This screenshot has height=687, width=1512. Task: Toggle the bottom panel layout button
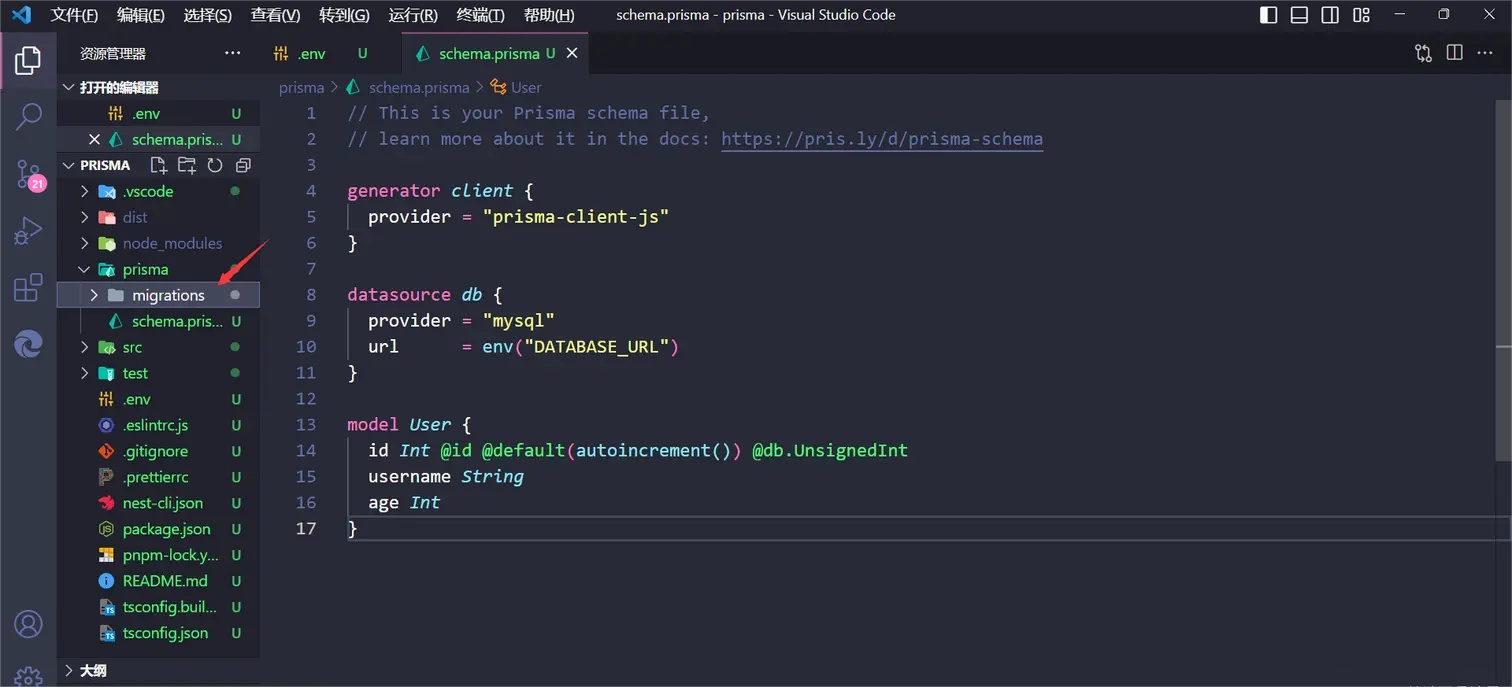click(1299, 15)
